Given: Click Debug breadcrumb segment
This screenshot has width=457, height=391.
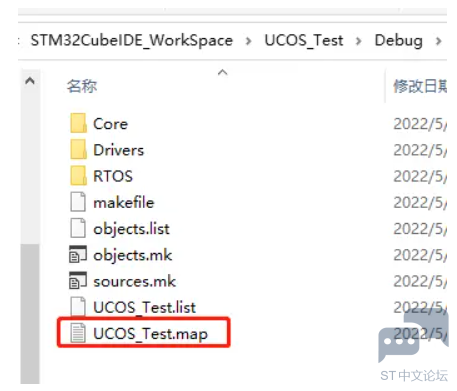Looking at the screenshot, I should coord(399,41).
